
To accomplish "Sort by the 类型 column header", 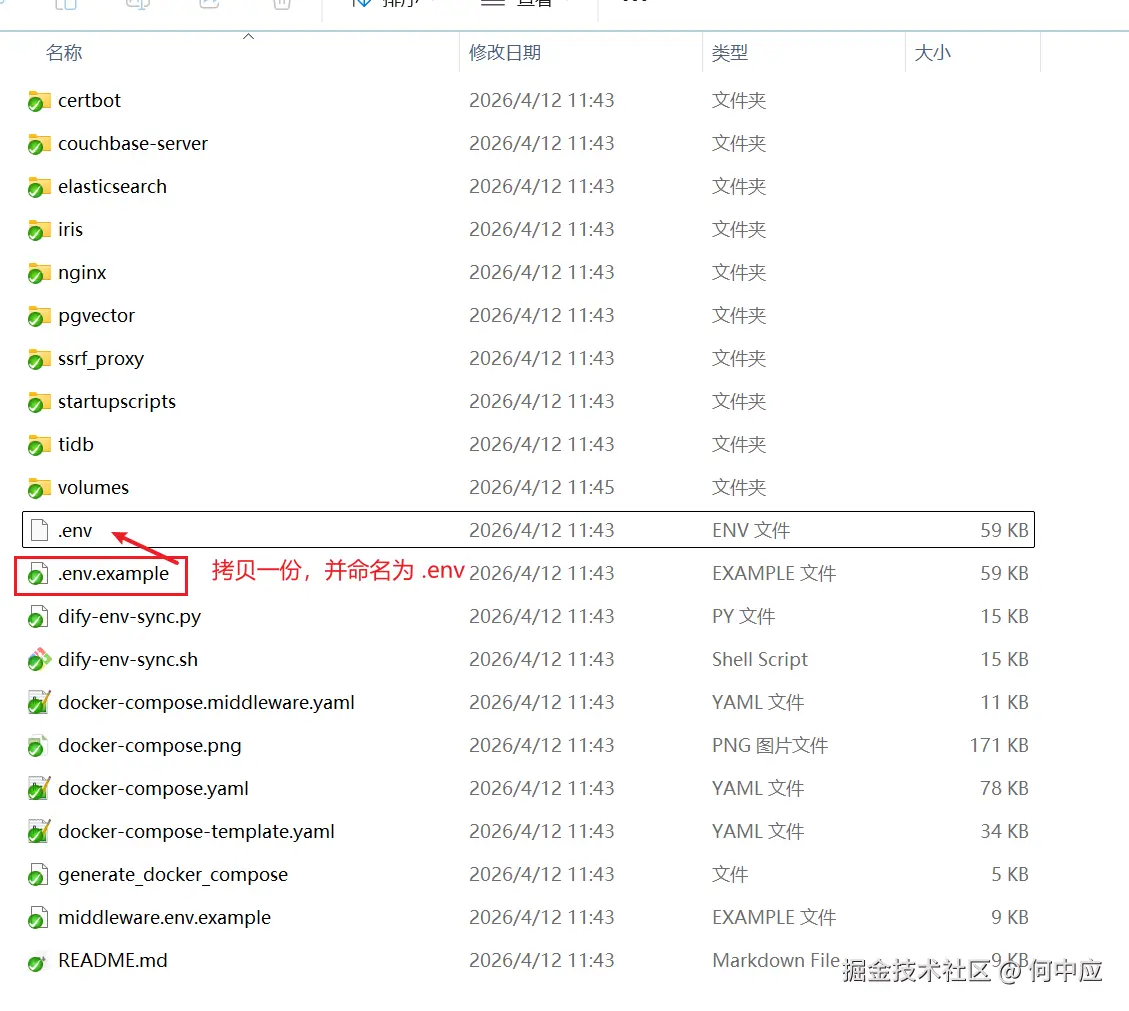I will coord(730,53).
